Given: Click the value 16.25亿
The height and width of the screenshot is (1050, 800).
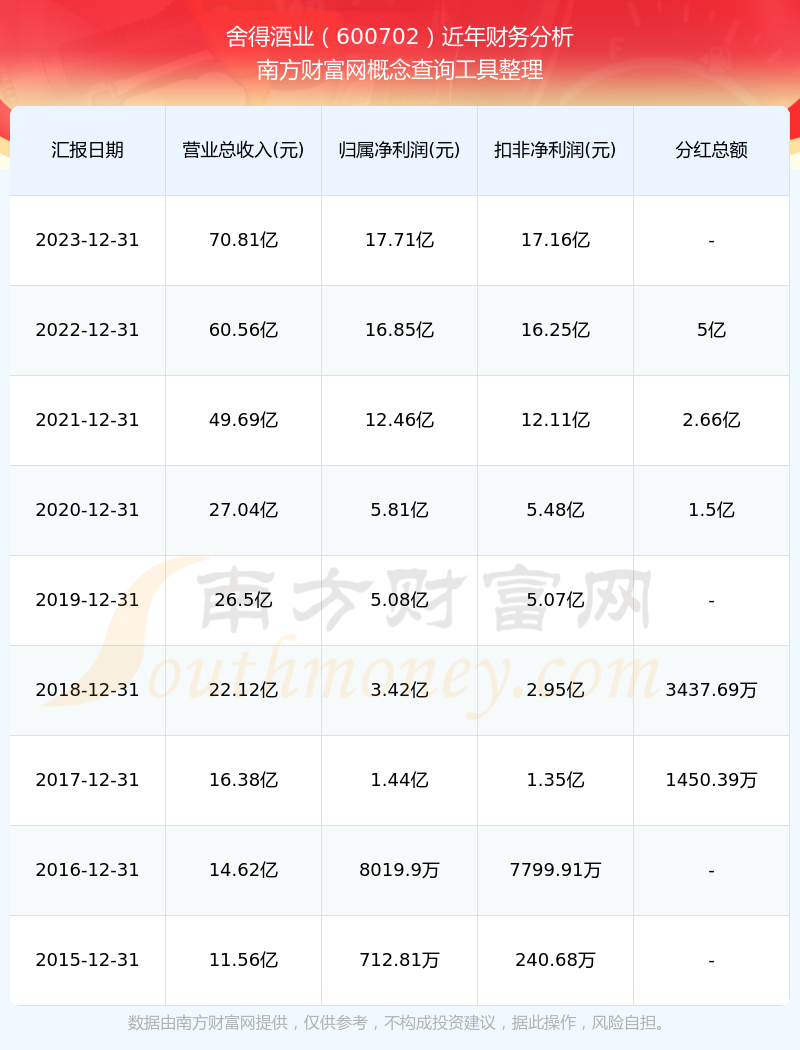Looking at the screenshot, I should click(x=555, y=330).
